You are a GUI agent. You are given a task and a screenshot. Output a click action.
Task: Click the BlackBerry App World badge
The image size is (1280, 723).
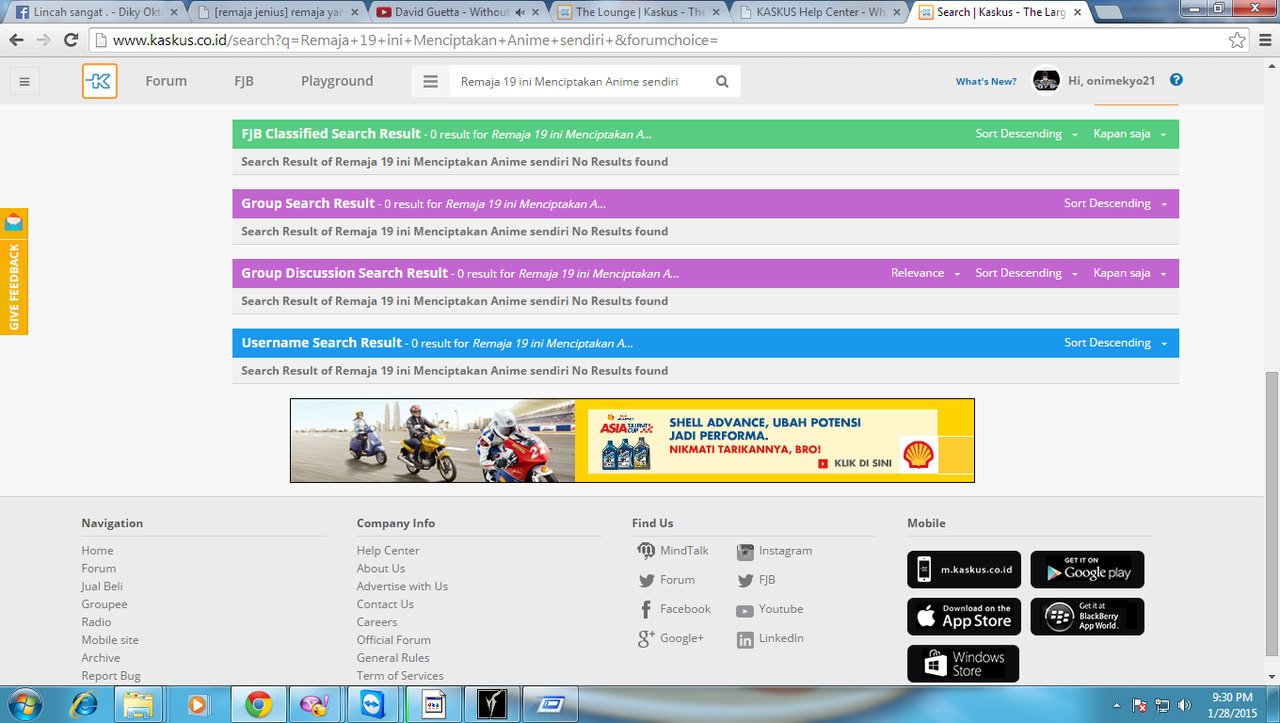click(x=1087, y=616)
